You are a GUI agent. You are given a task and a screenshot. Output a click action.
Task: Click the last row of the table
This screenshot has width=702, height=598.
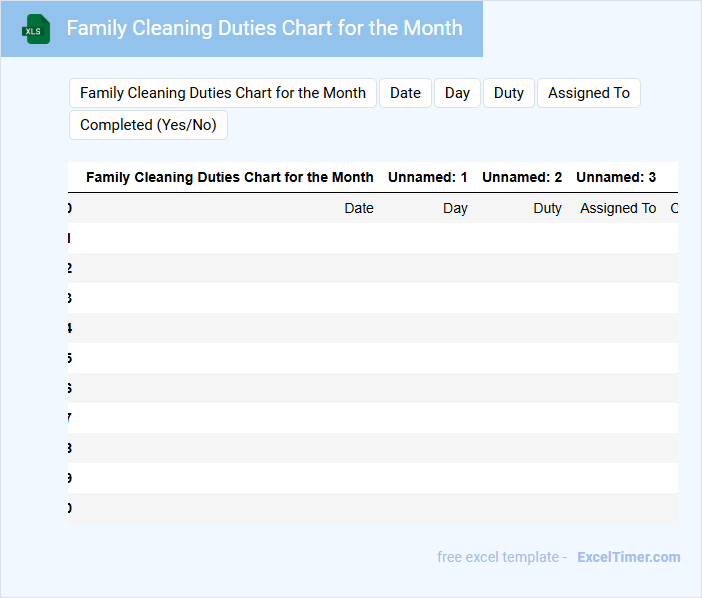pos(372,508)
